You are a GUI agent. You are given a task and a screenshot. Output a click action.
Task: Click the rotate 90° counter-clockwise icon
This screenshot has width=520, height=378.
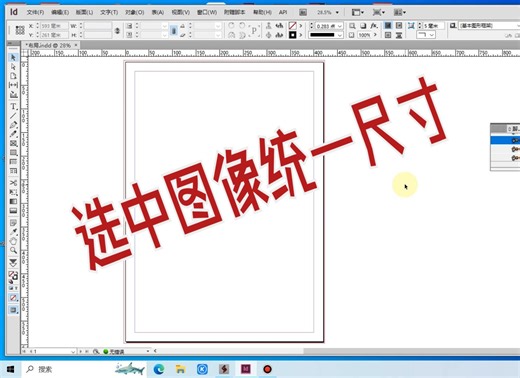[242, 26]
